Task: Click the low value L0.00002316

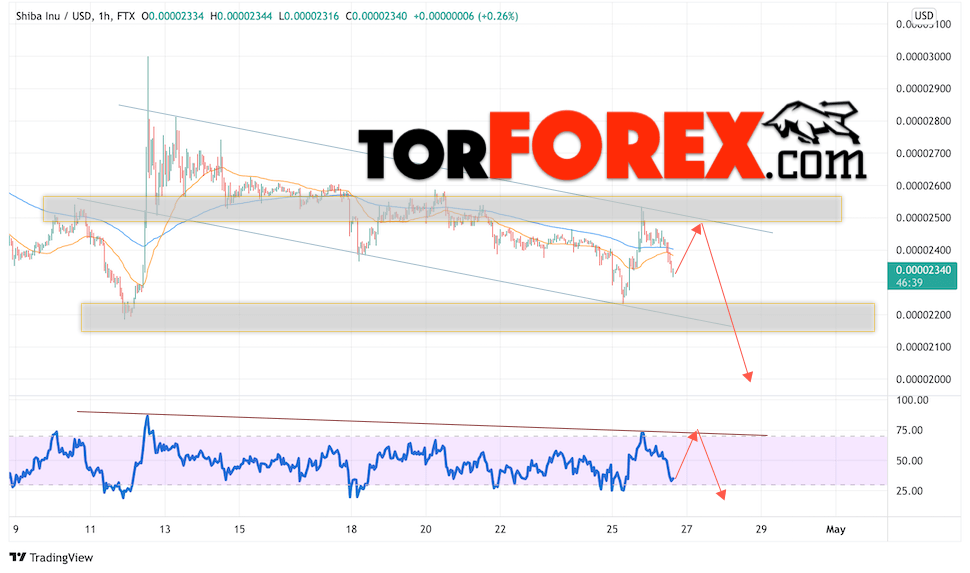Action: click(309, 17)
